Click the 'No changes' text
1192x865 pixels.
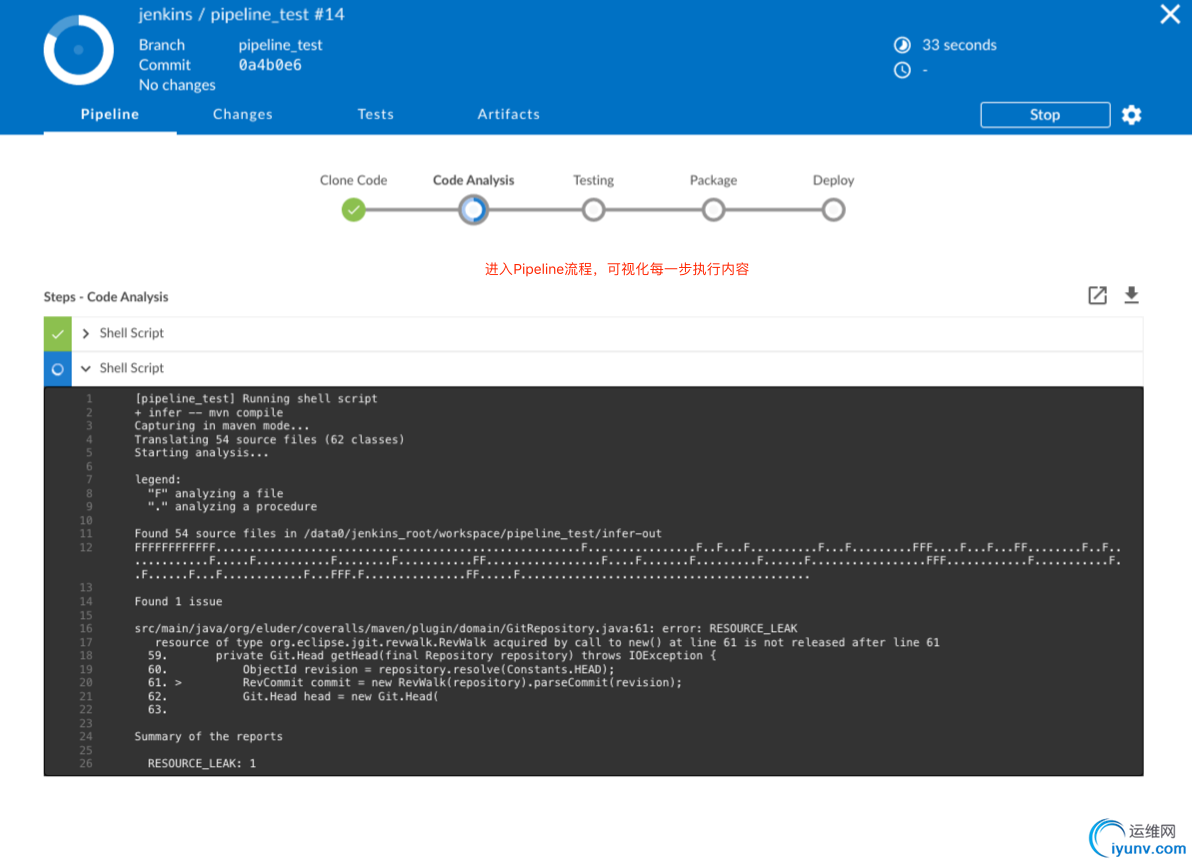(x=176, y=85)
